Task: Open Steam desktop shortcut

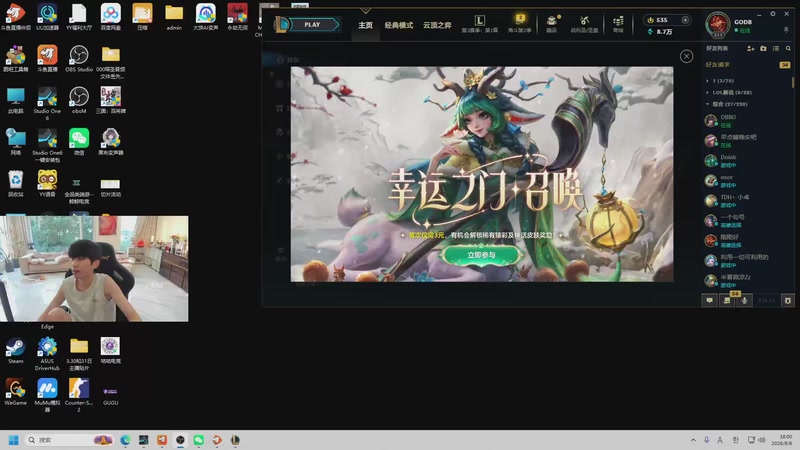Action: coord(15,350)
